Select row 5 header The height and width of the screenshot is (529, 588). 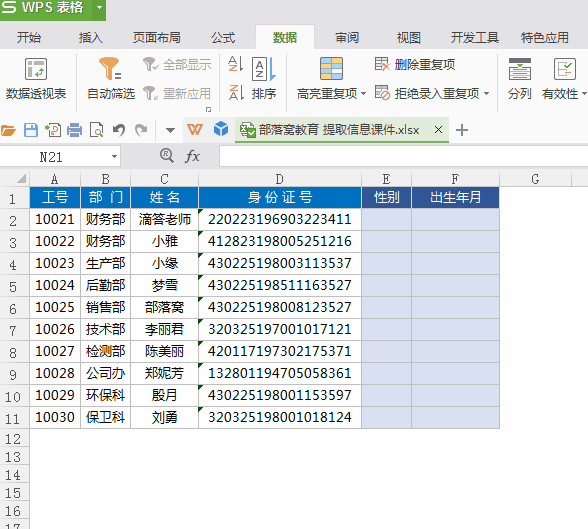pyautogui.click(x=14, y=286)
